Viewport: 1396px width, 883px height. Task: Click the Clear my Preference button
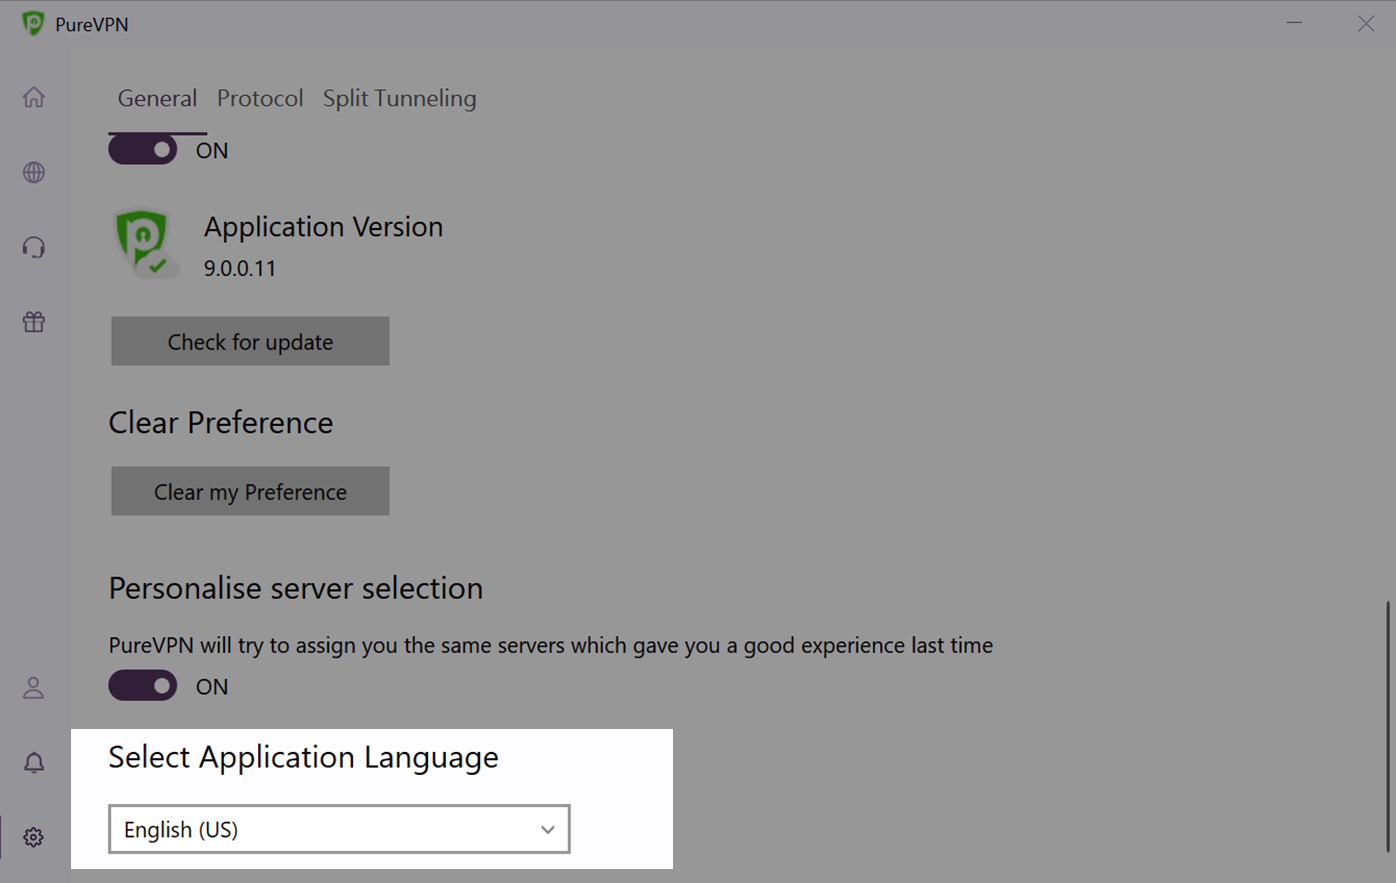click(x=250, y=491)
